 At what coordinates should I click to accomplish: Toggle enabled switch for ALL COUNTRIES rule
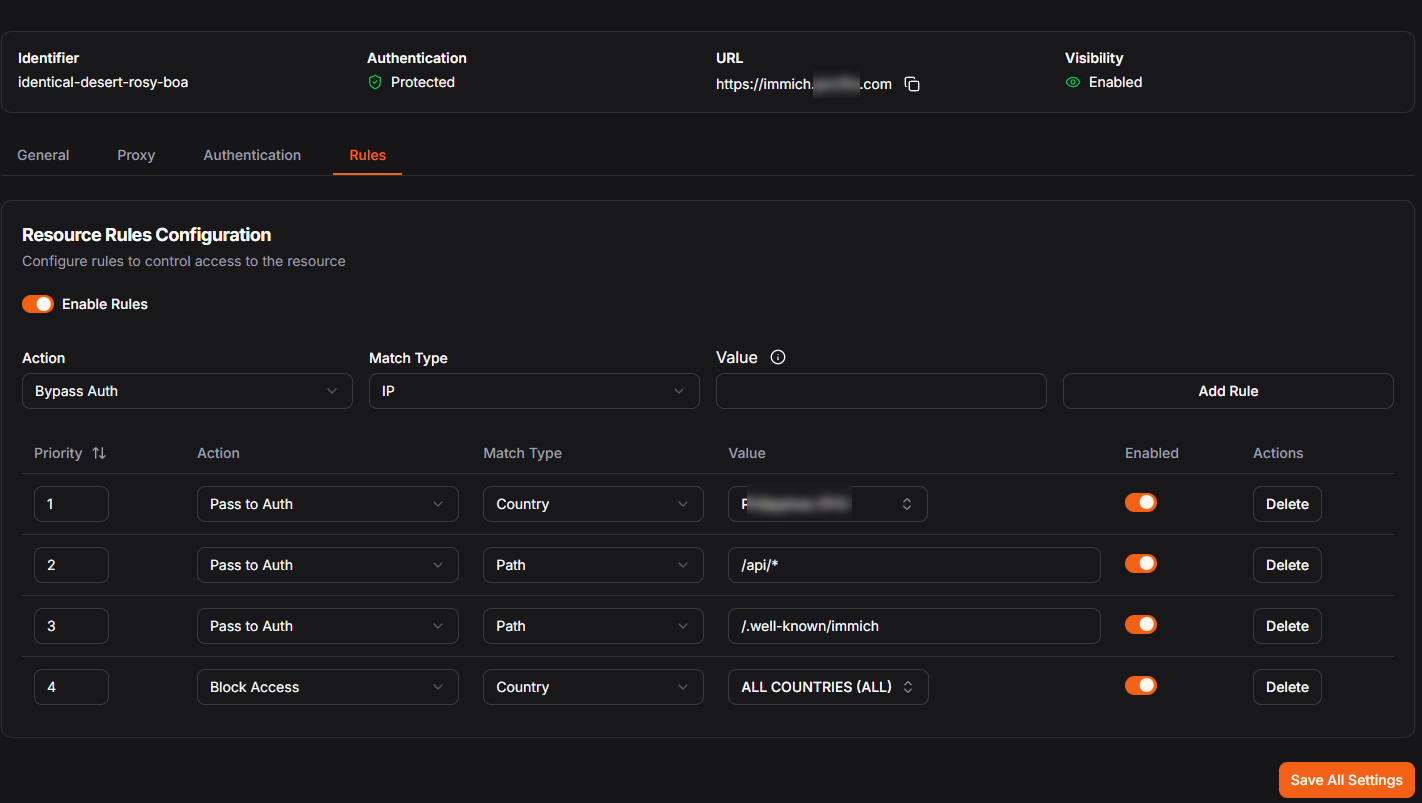1140,686
